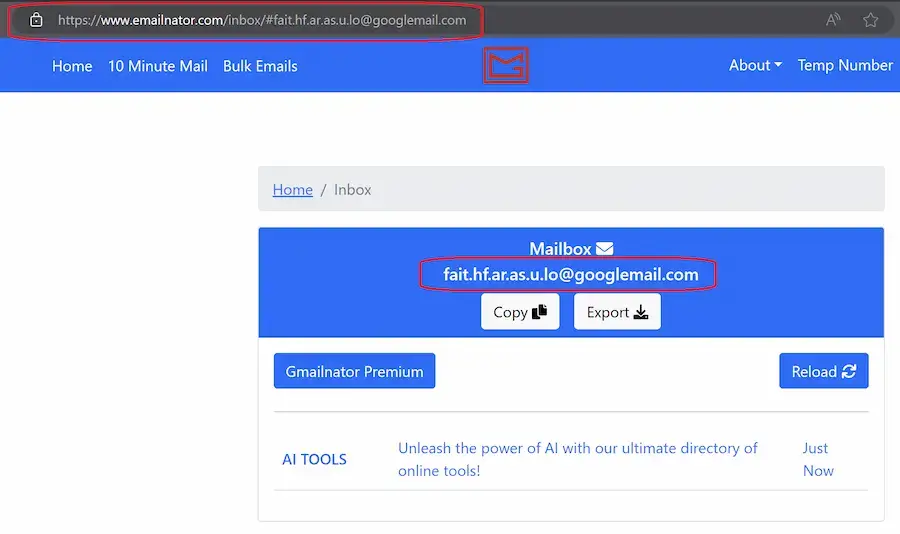This screenshot has width=900, height=534.
Task: Open the Home navigation link
Action: (72, 66)
